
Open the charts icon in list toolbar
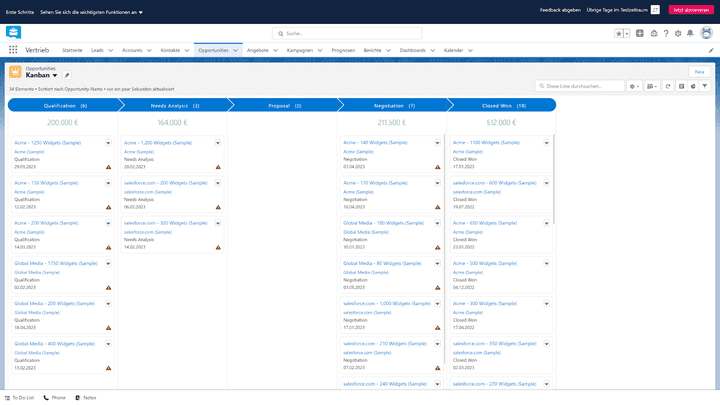coord(693,86)
